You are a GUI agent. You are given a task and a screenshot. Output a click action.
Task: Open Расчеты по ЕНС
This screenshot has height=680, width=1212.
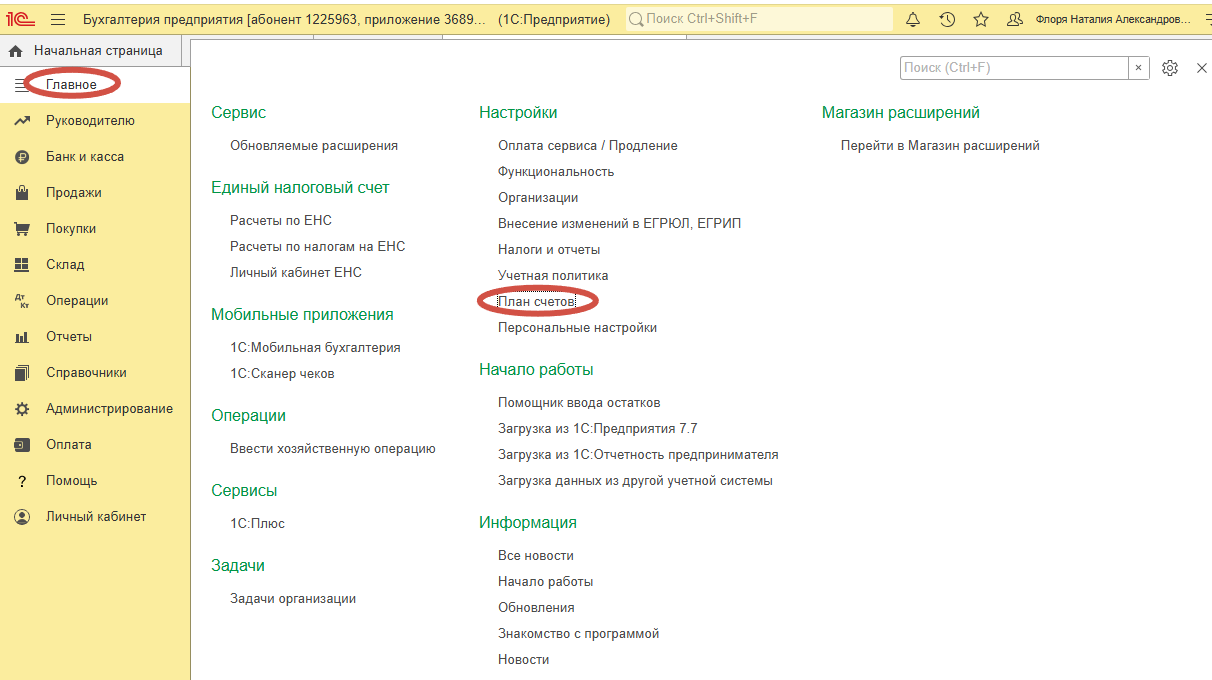[280, 220]
